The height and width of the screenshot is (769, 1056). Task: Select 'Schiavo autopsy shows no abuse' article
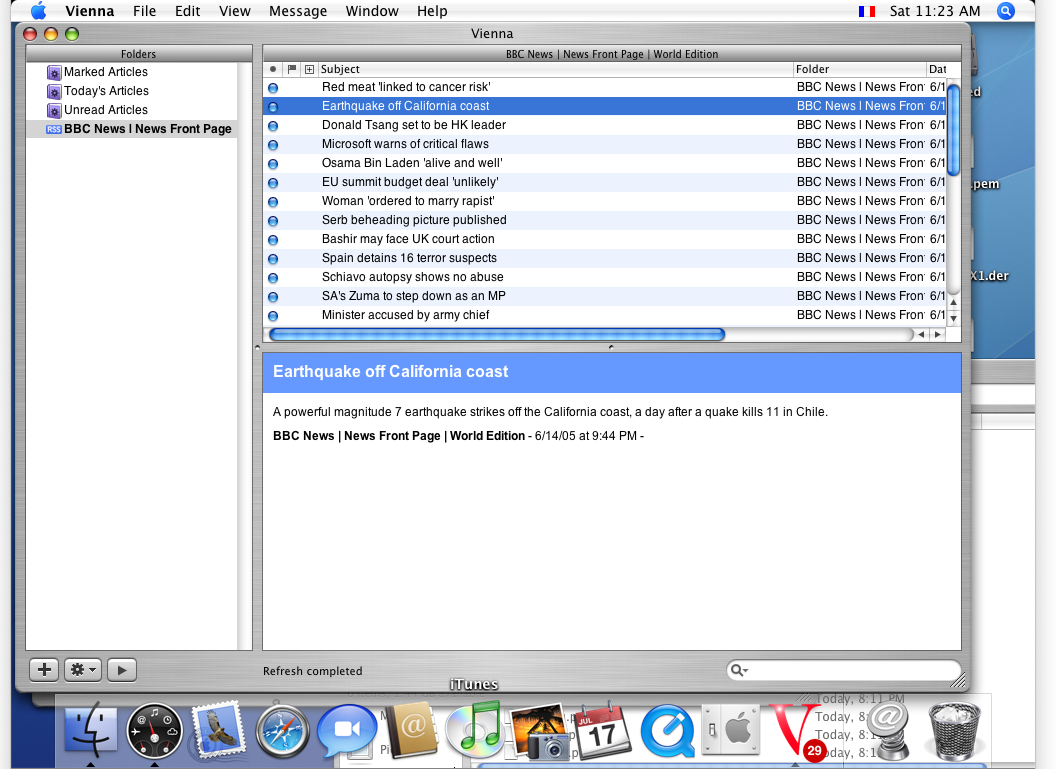(605, 277)
